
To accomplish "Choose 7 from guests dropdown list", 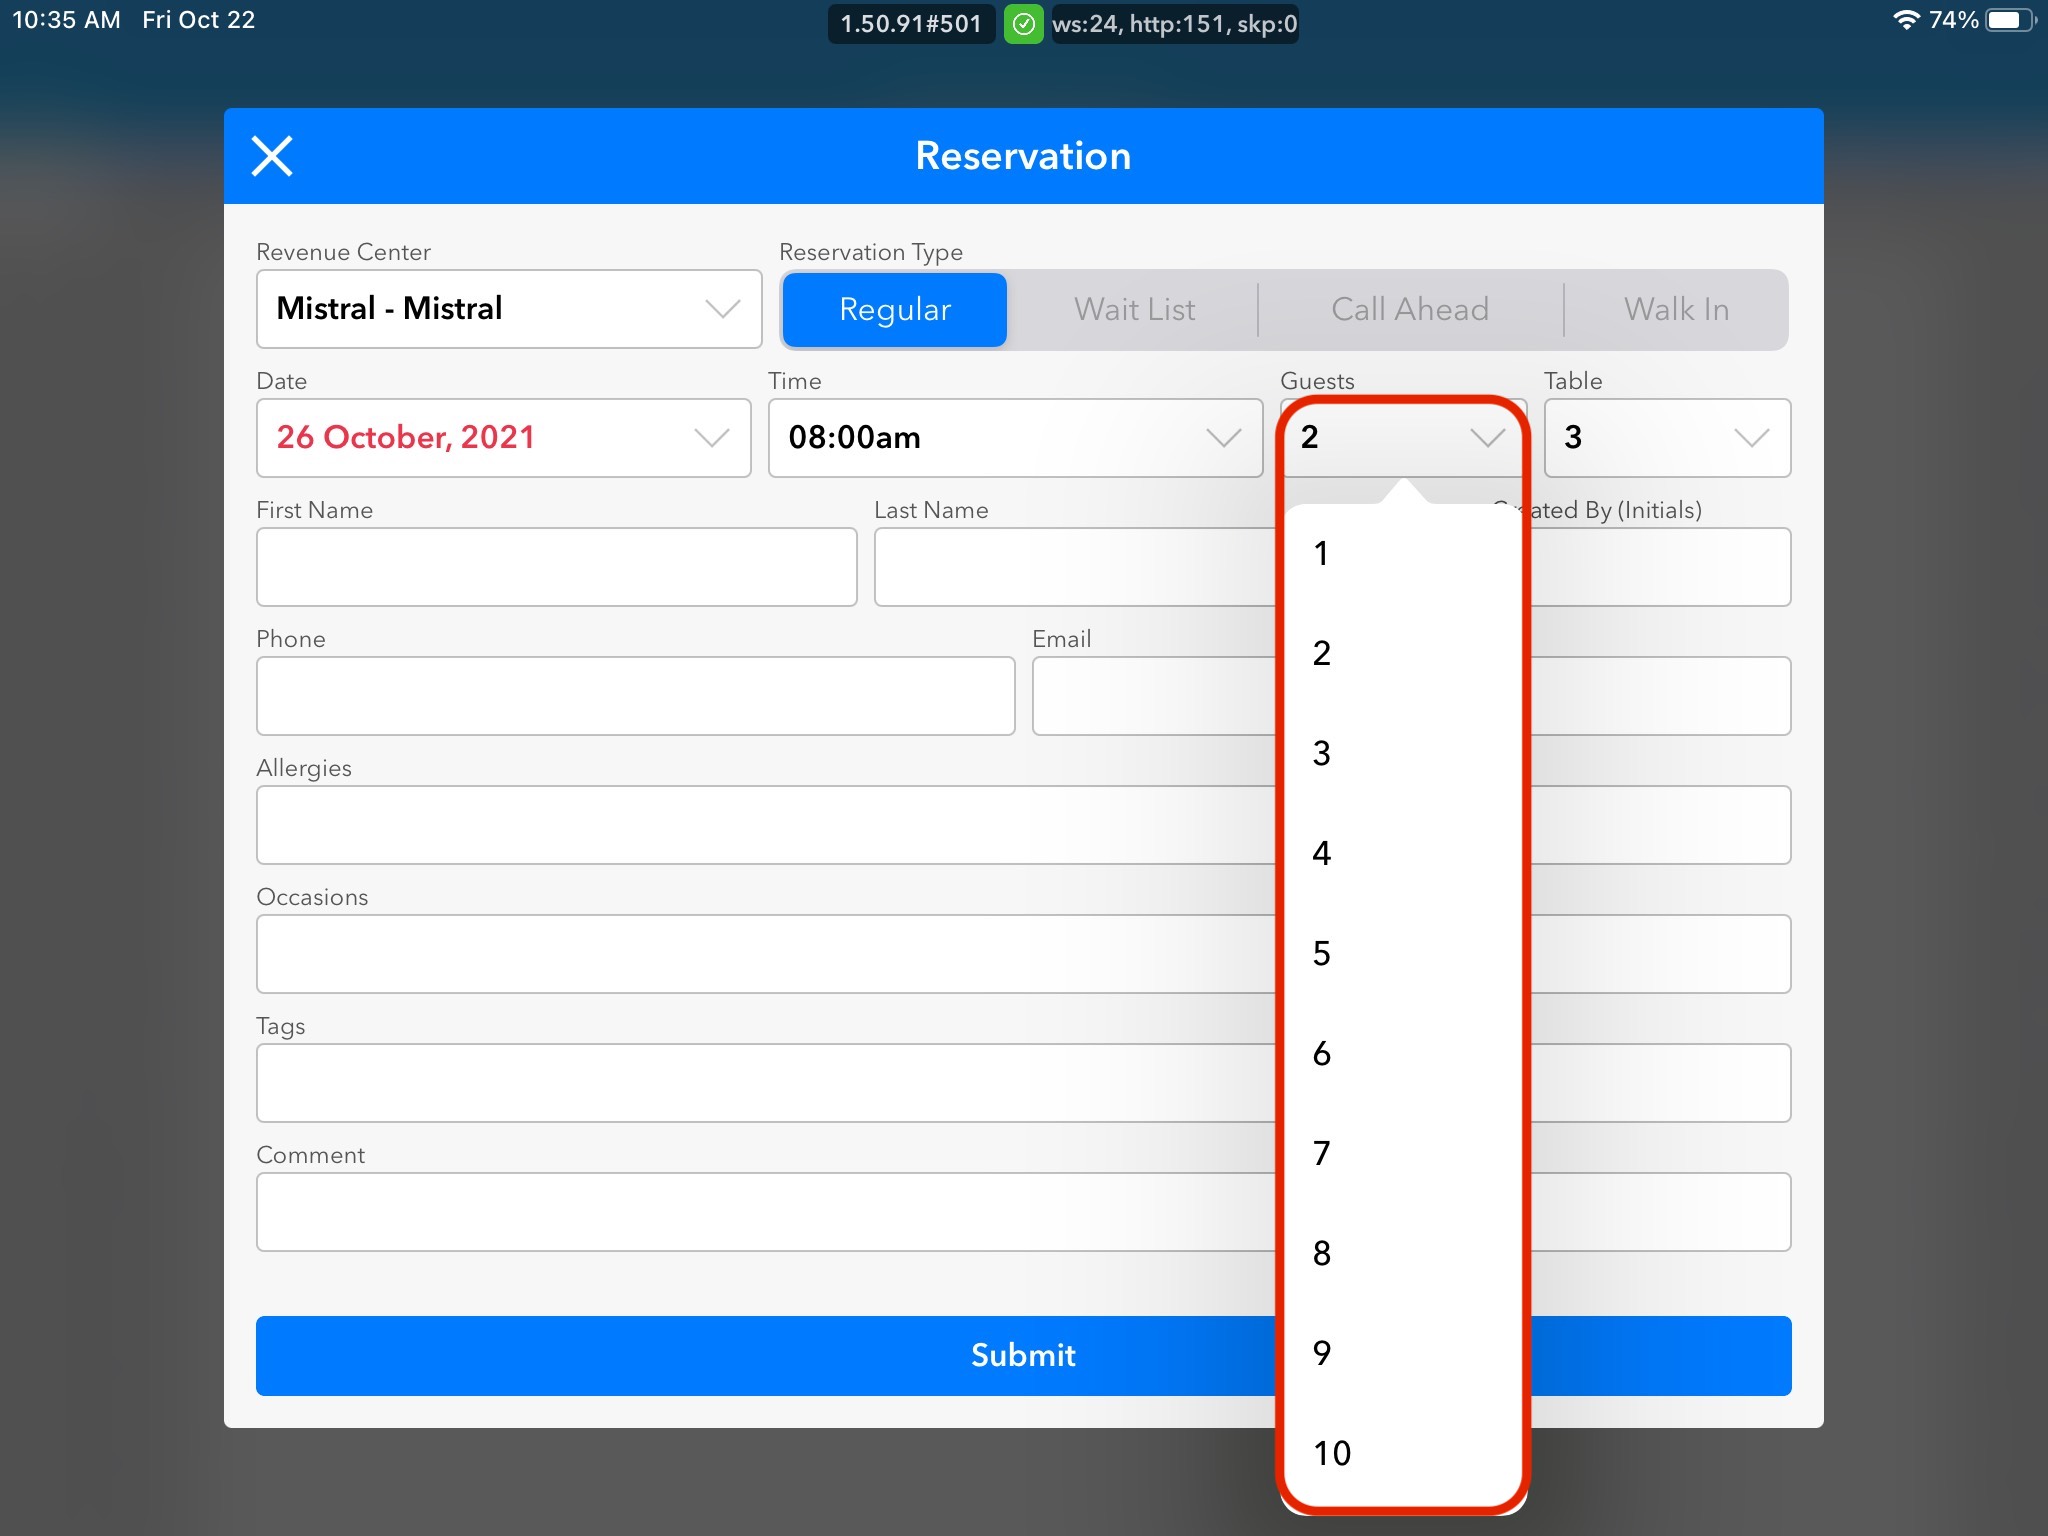I will click(x=1322, y=1153).
